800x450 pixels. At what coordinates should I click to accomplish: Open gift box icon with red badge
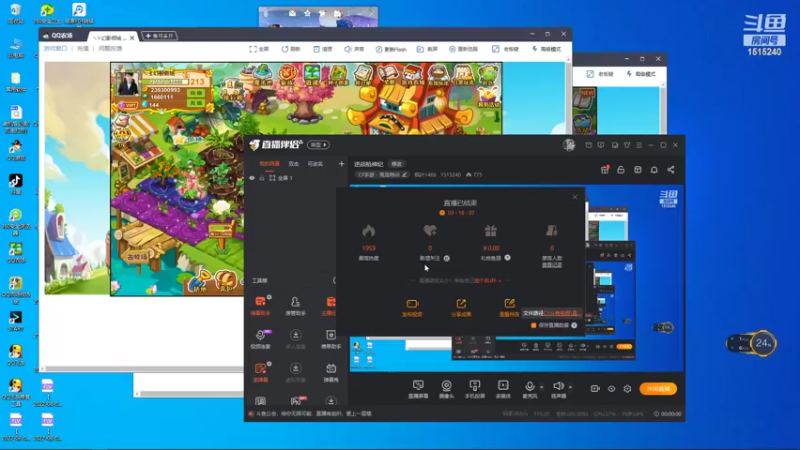point(605,169)
